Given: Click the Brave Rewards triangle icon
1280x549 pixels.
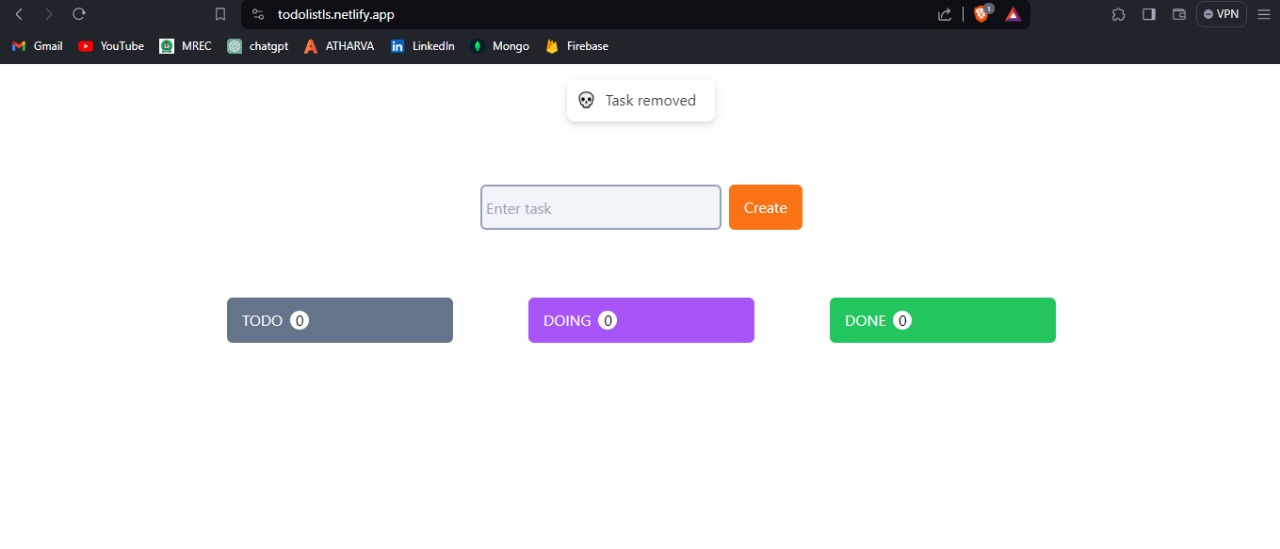Looking at the screenshot, I should 1013,14.
